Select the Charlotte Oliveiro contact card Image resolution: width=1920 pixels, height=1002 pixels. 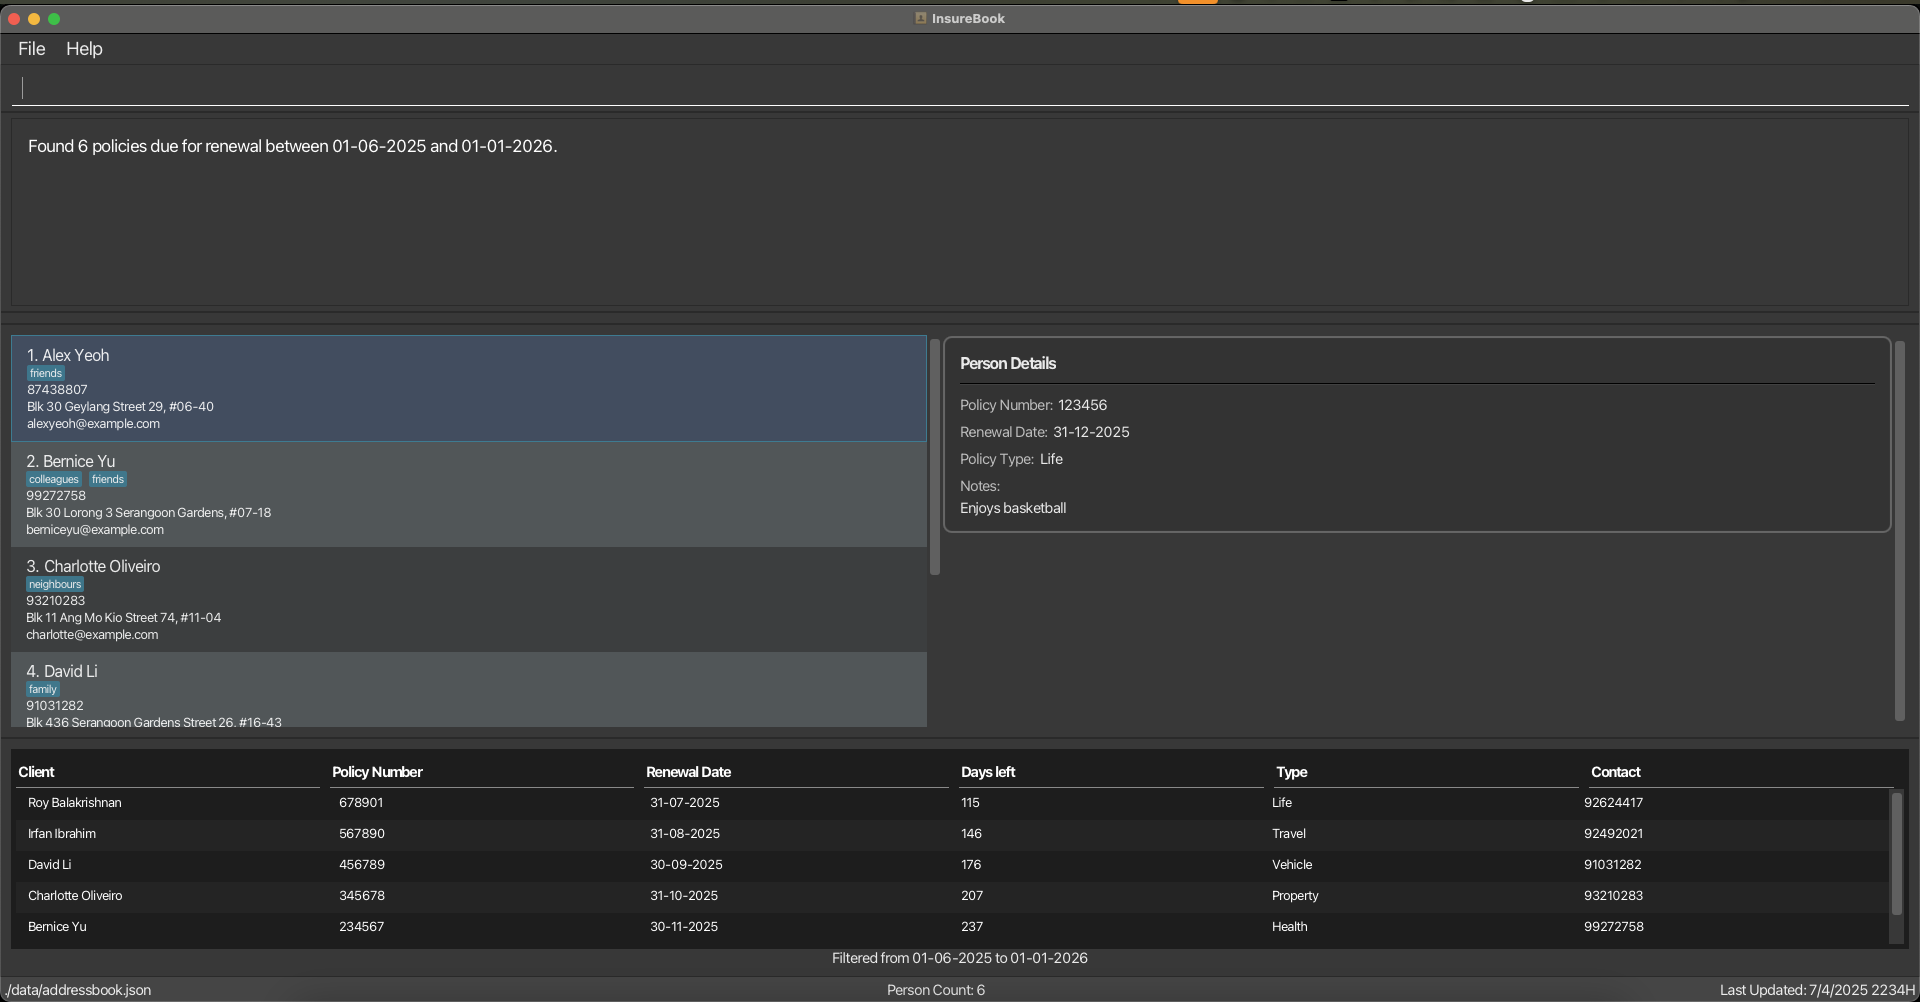point(469,599)
